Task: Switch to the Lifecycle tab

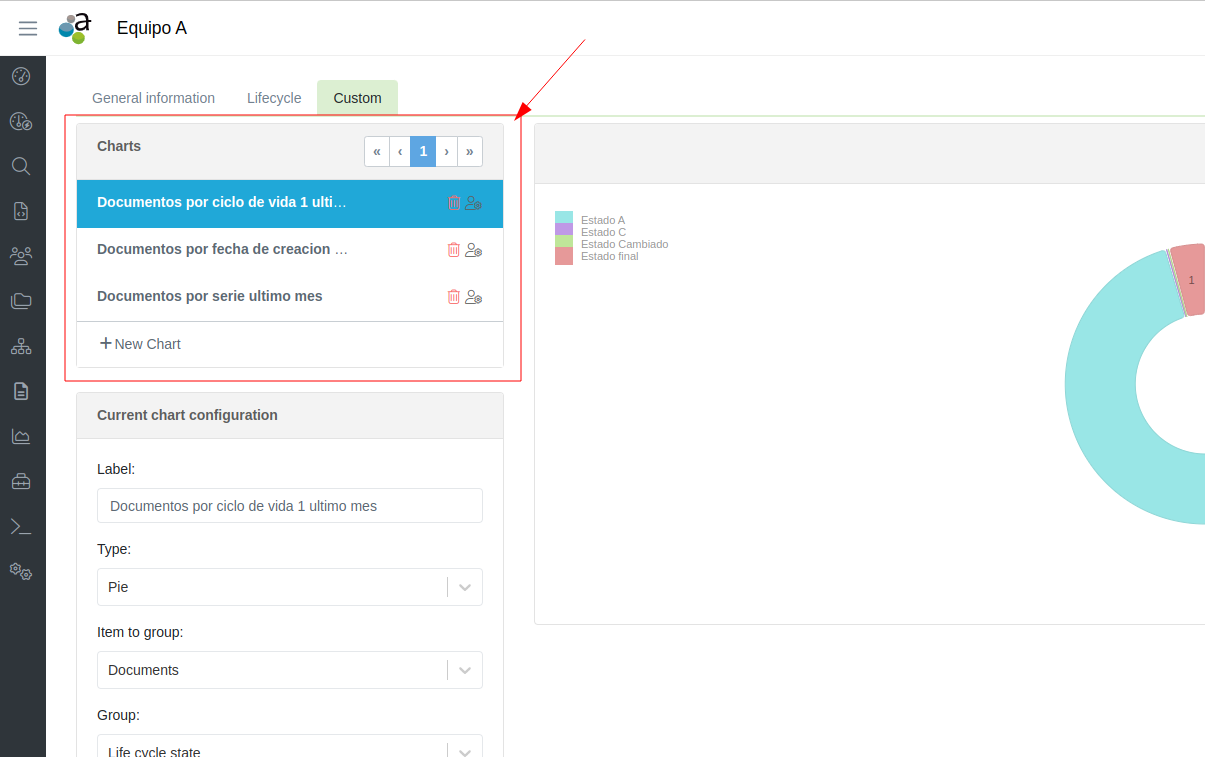Action: pyautogui.click(x=274, y=98)
